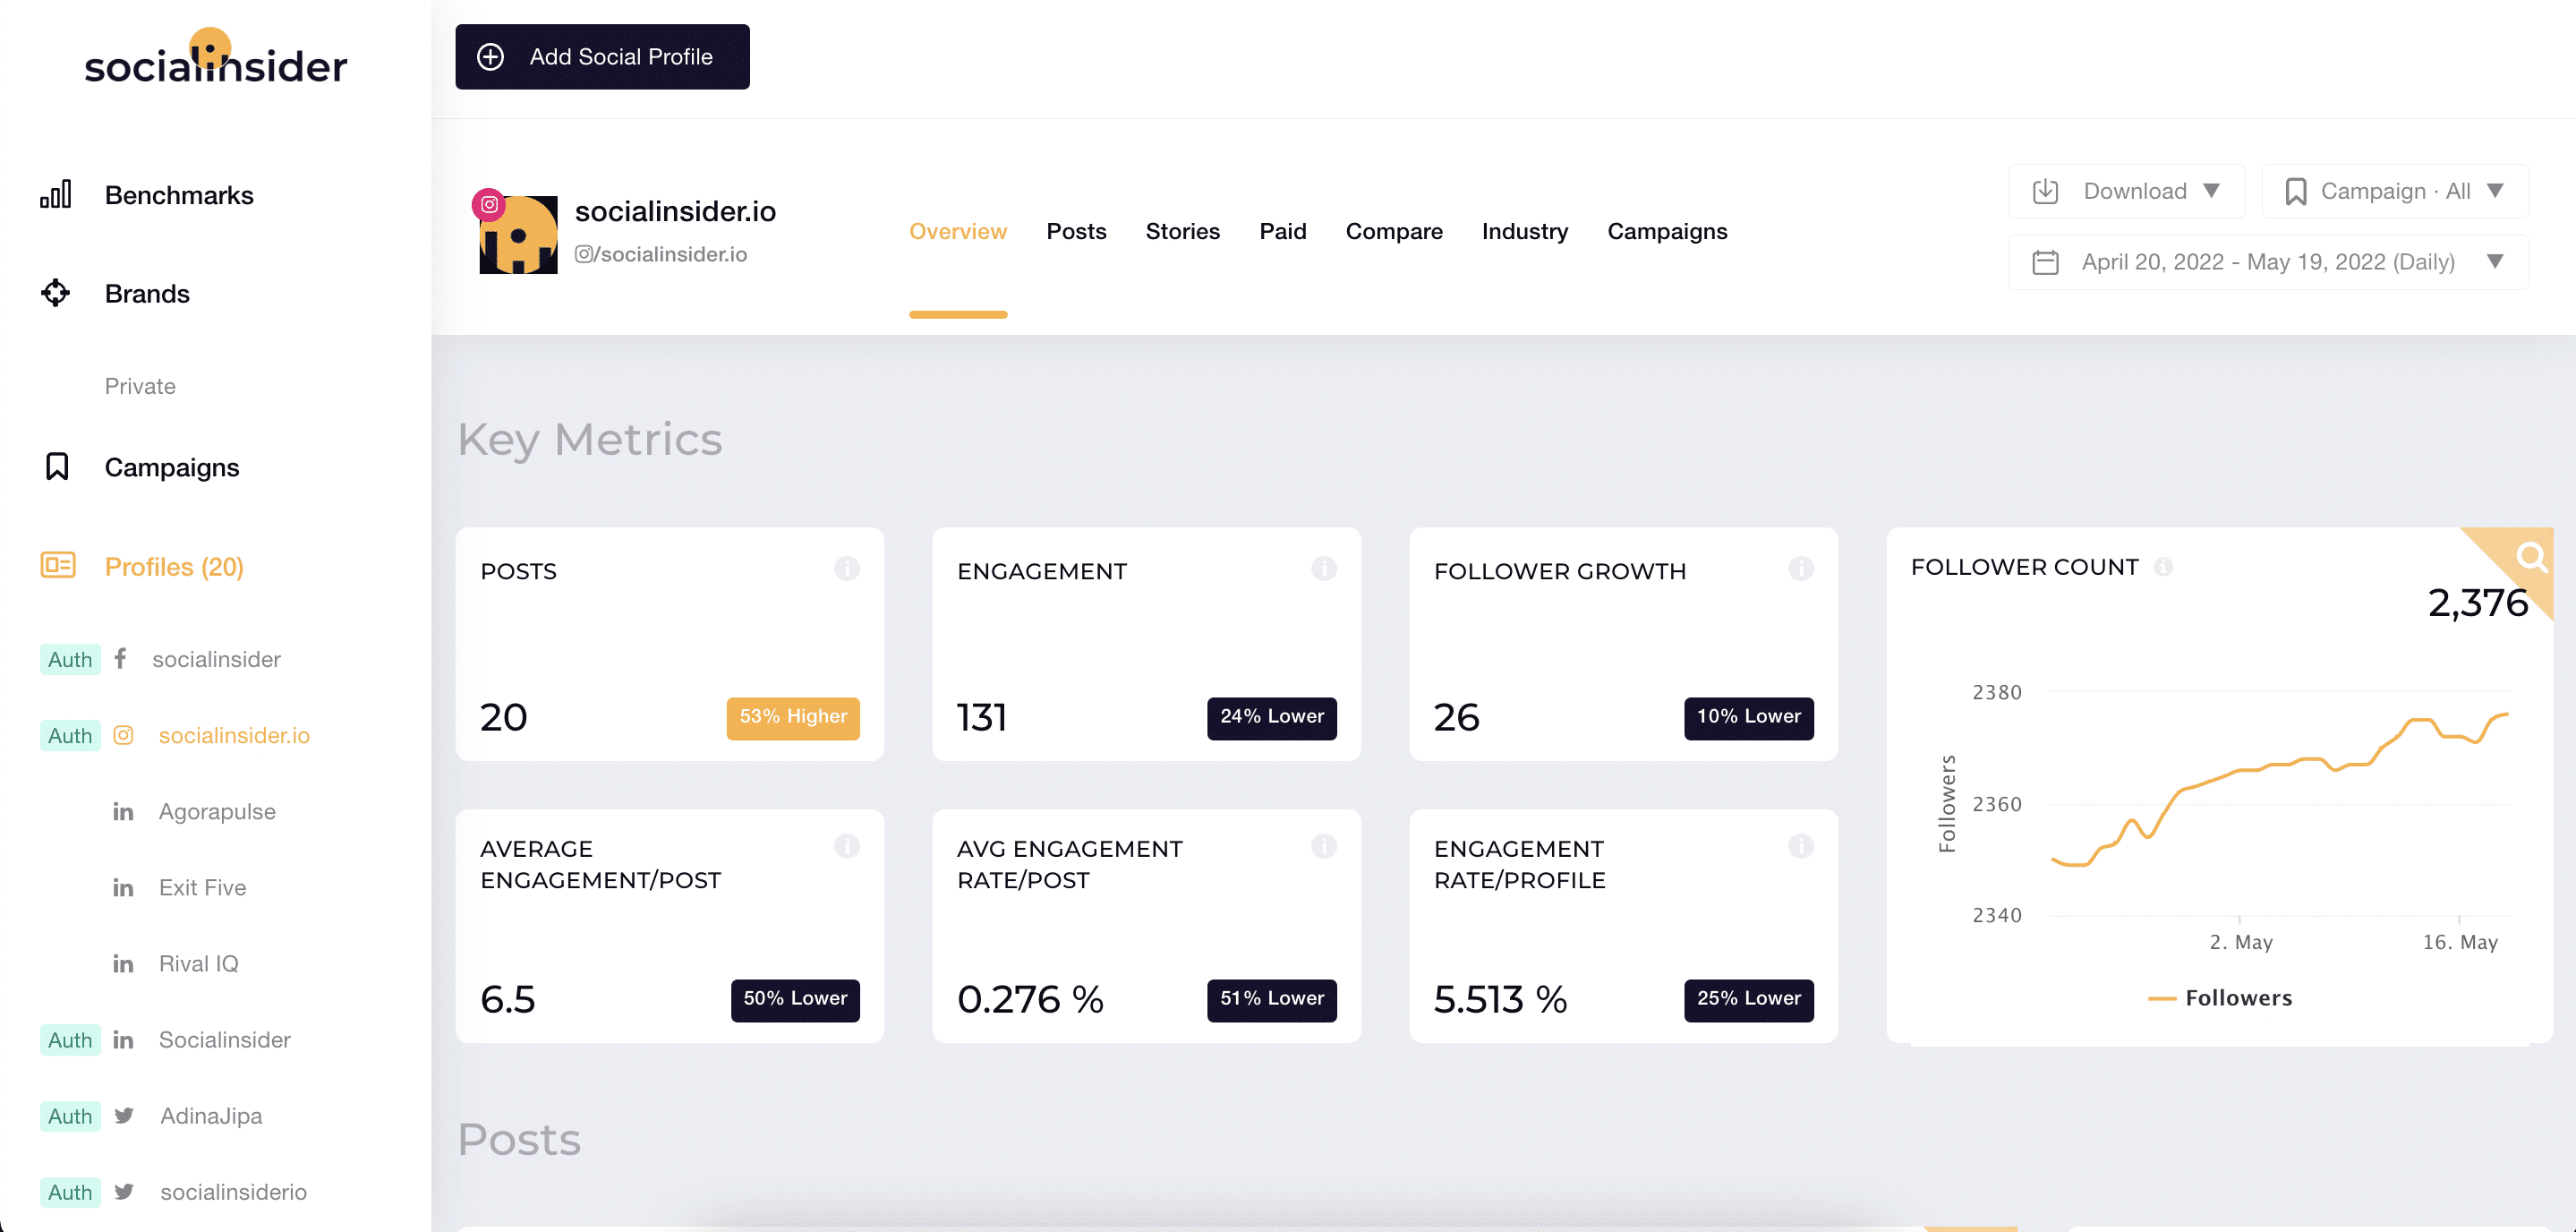Click the plus icon in Add Social Profile
This screenshot has height=1232, width=2576.
click(490, 57)
